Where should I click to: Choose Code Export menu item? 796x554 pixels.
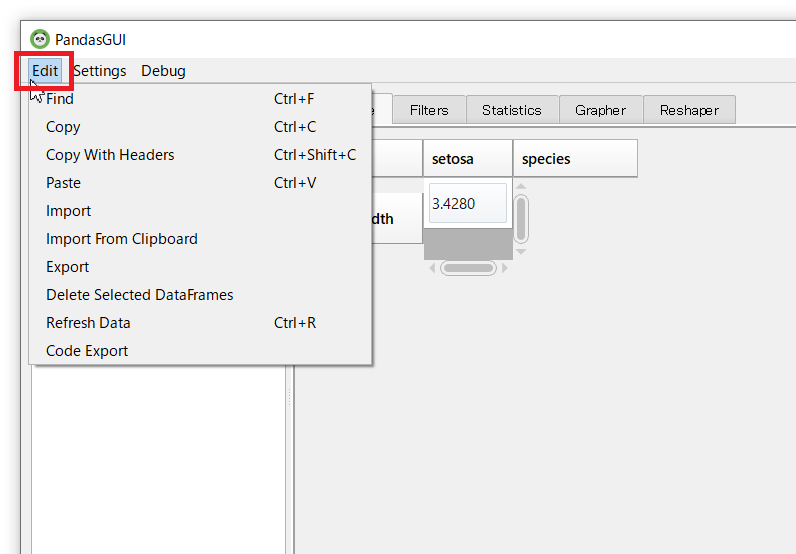(x=87, y=351)
